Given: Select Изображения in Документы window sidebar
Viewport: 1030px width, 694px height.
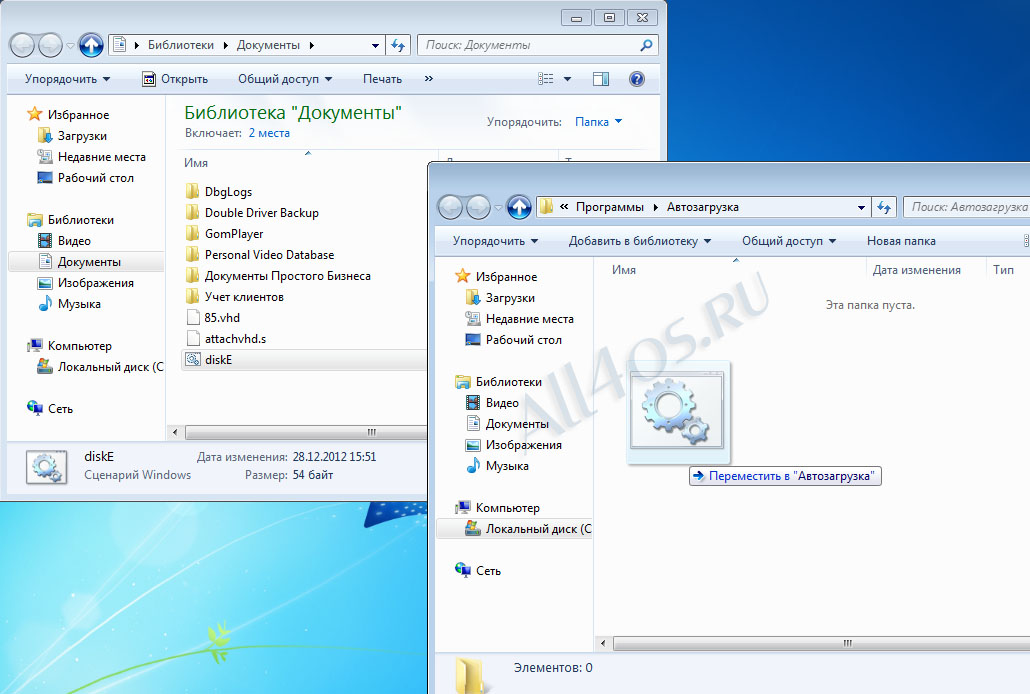Looking at the screenshot, I should click(x=85, y=283).
